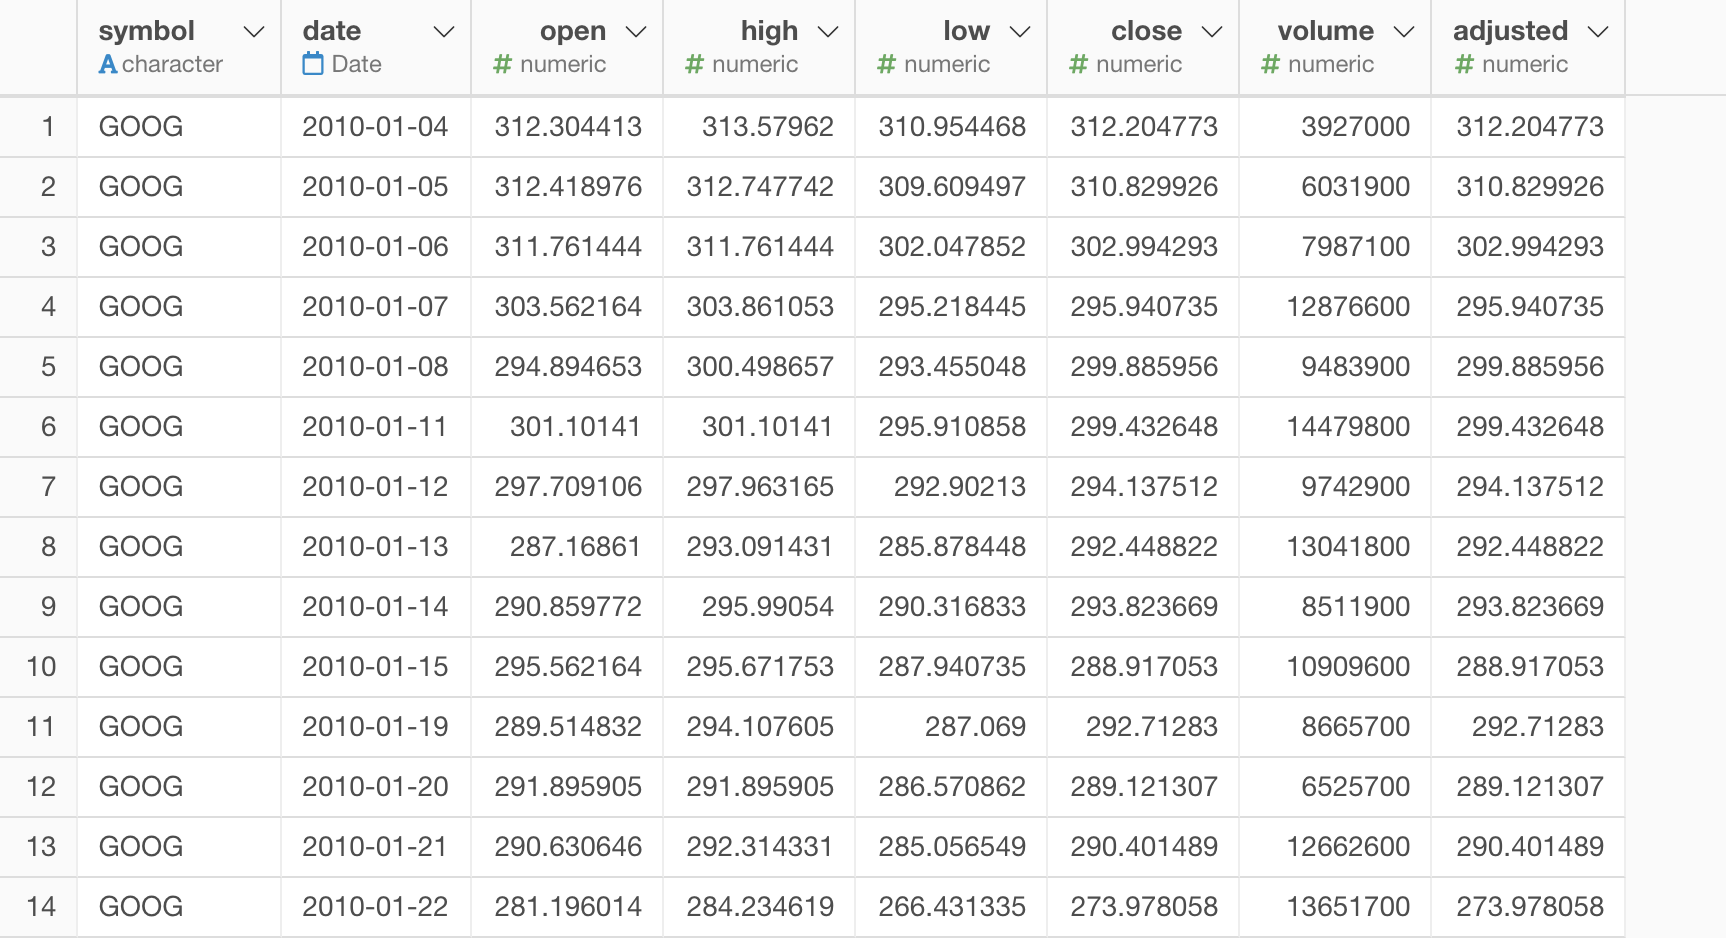This screenshot has width=1726, height=938.
Task: Click low value 287.069
Action: click(x=975, y=727)
